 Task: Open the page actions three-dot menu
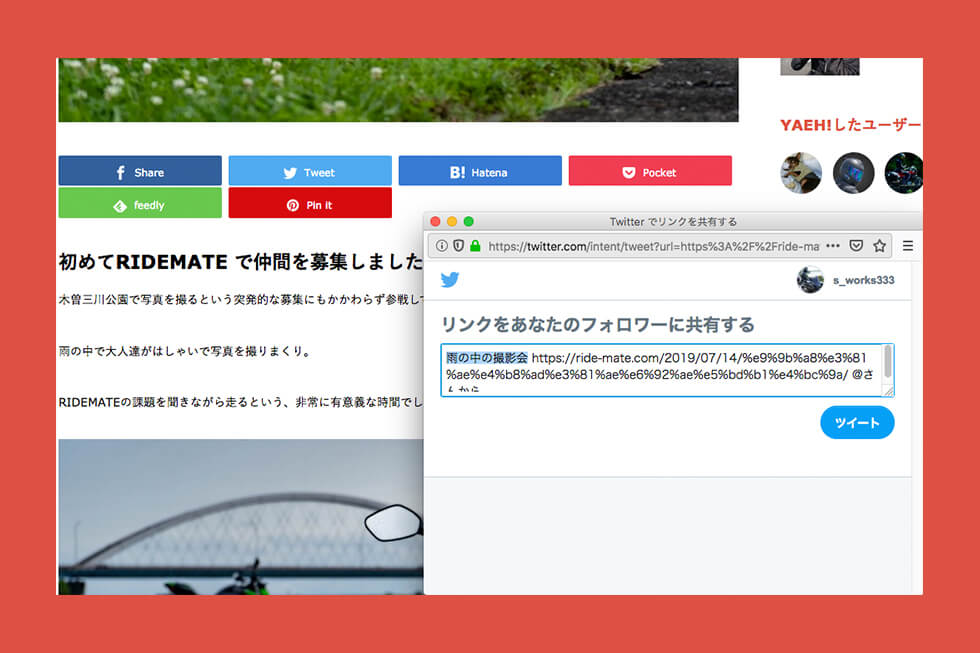coord(832,246)
